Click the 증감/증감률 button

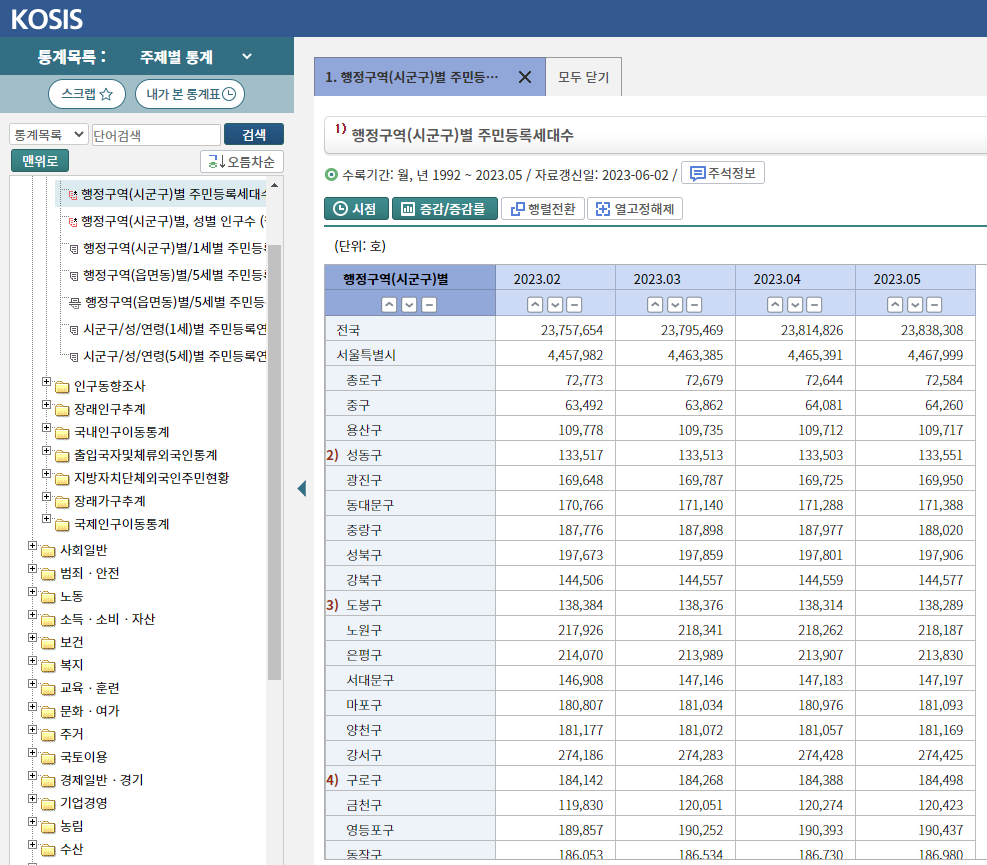(444, 209)
